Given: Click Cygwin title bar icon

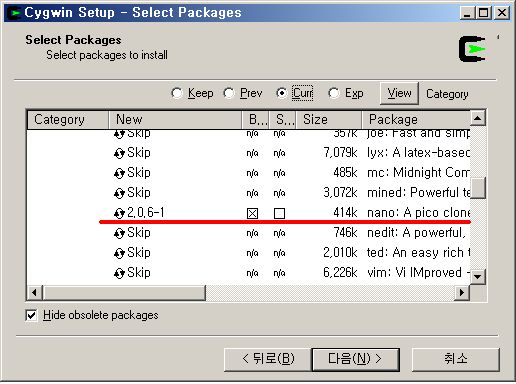Looking at the screenshot, I should [x=14, y=13].
